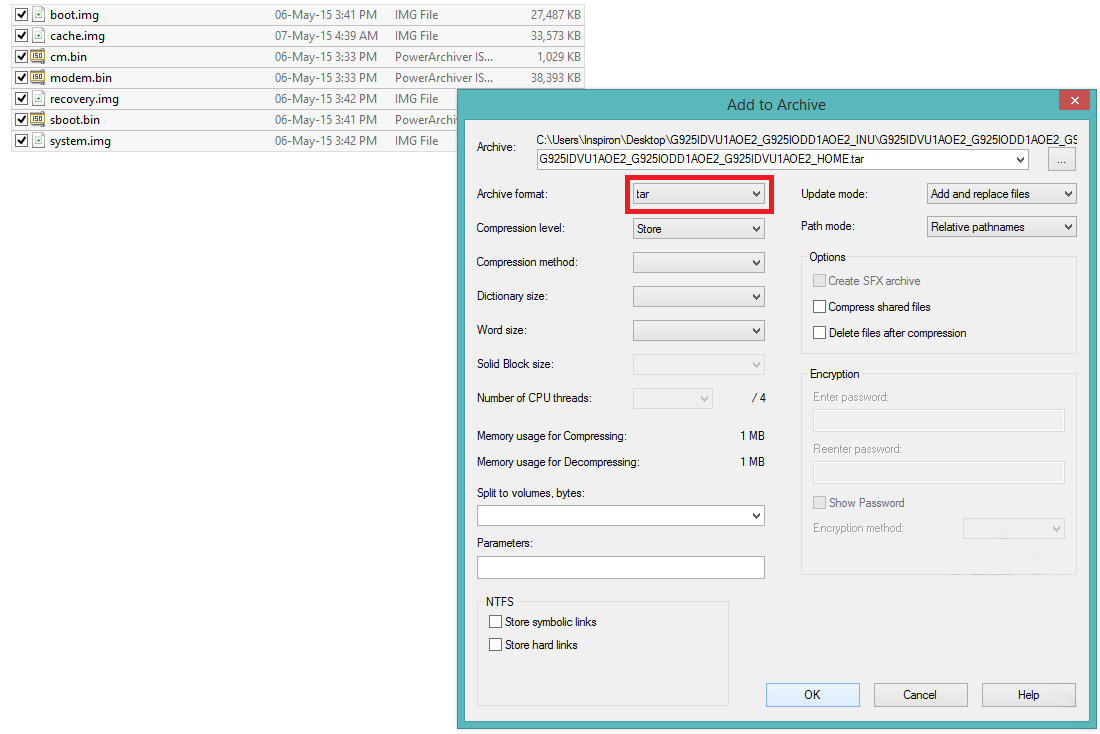Click the Parameters text field
The height and width of the screenshot is (734, 1100).
point(620,567)
